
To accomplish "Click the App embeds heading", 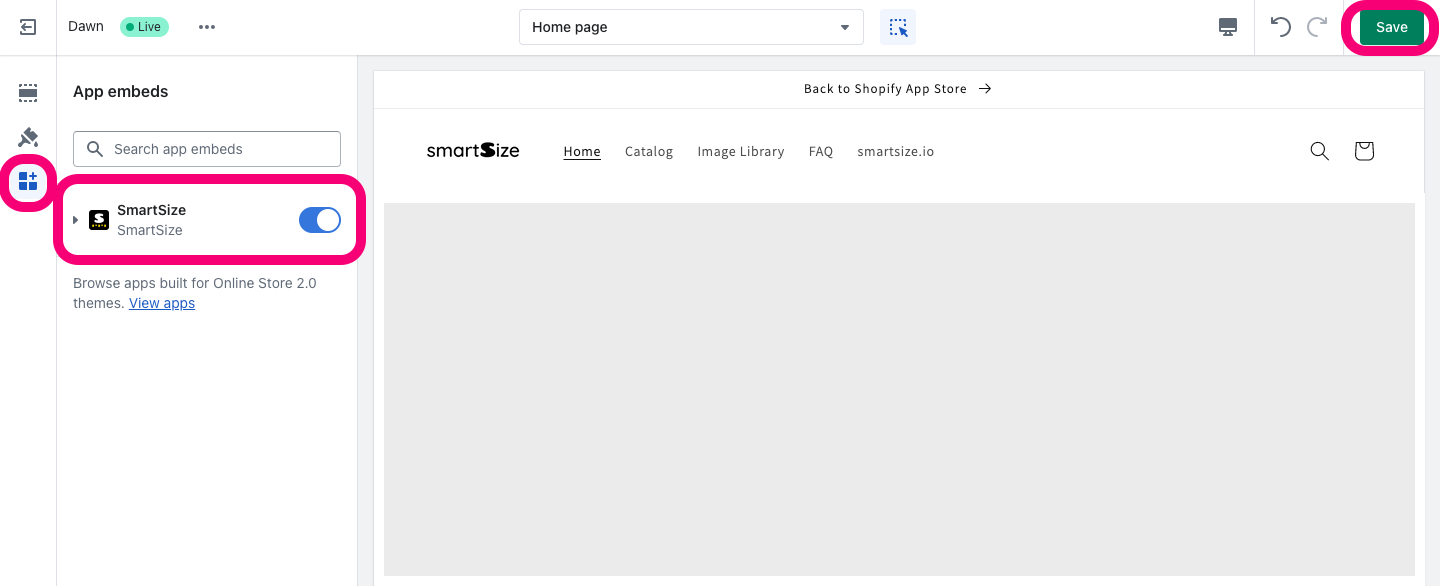I will (x=121, y=91).
